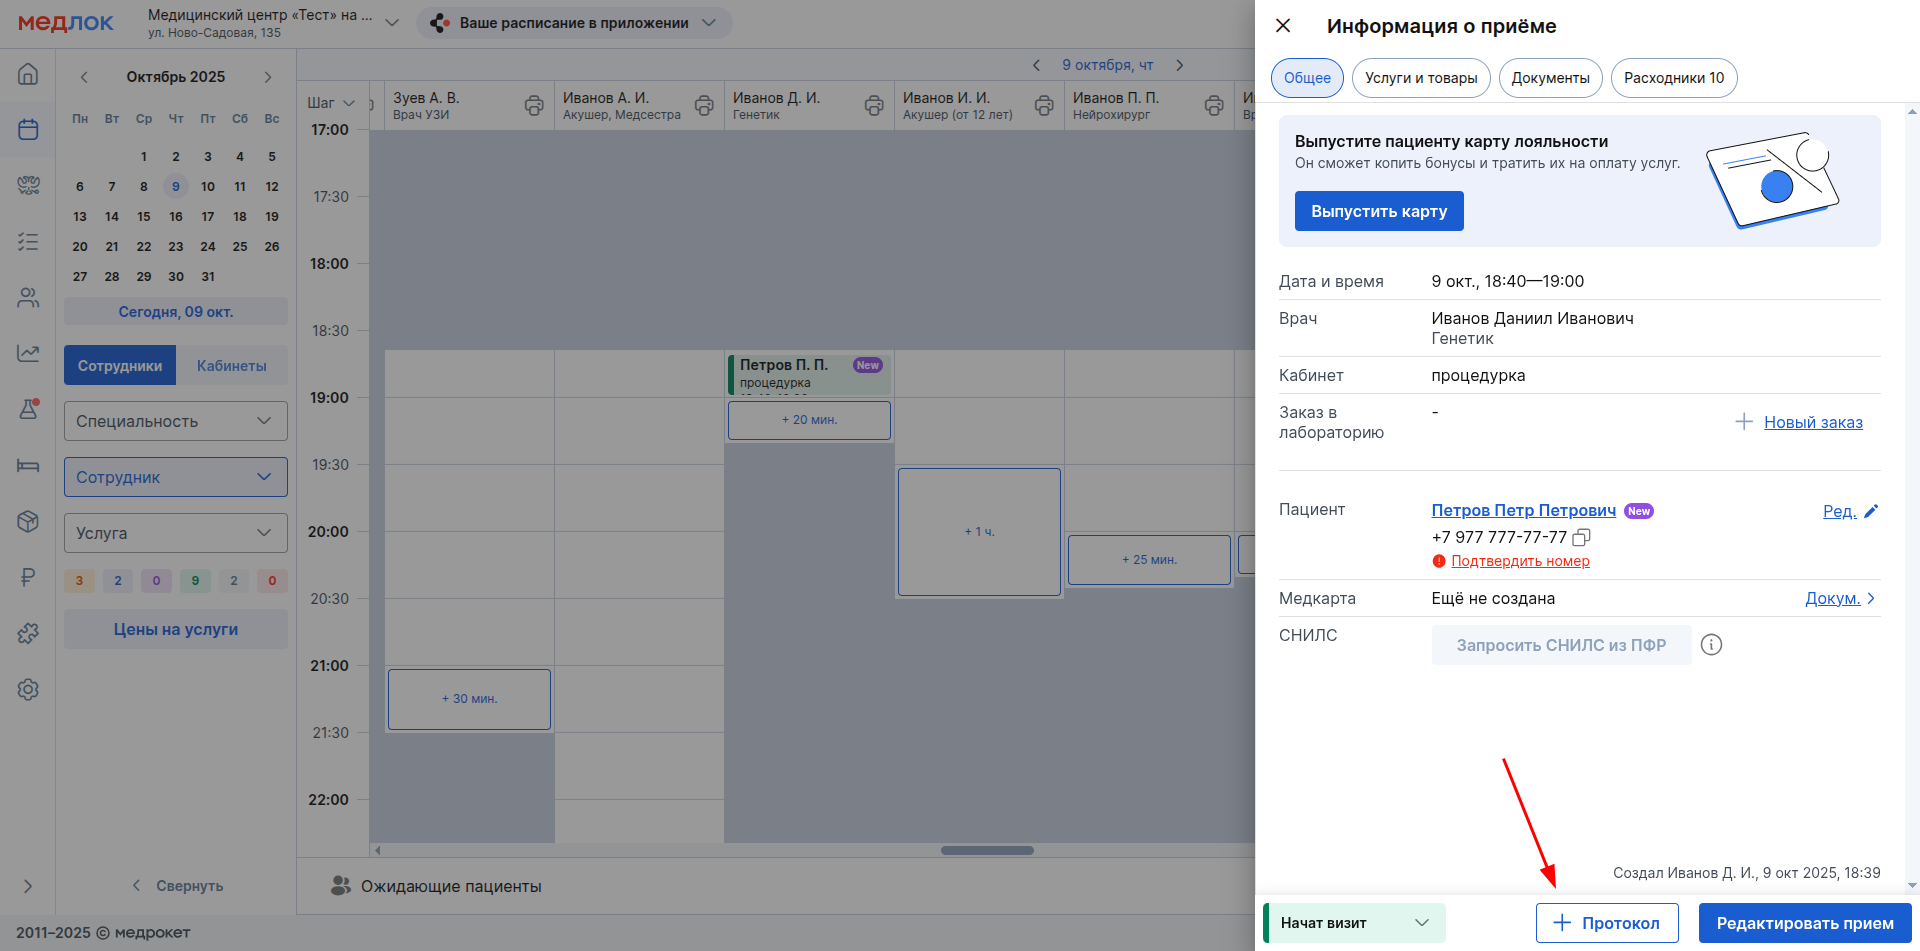Click the Подтвердить номер link
1920x951 pixels.
pyautogui.click(x=1520, y=561)
